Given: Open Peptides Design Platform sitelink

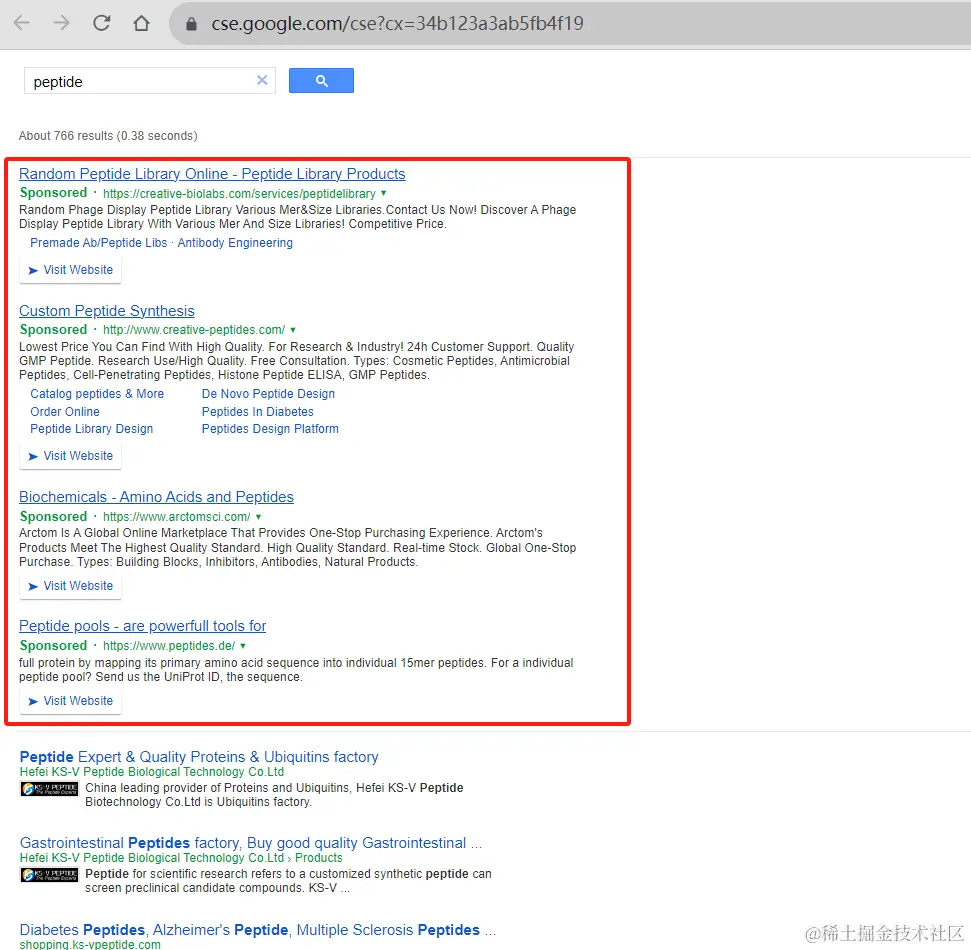Looking at the screenshot, I should point(270,429).
